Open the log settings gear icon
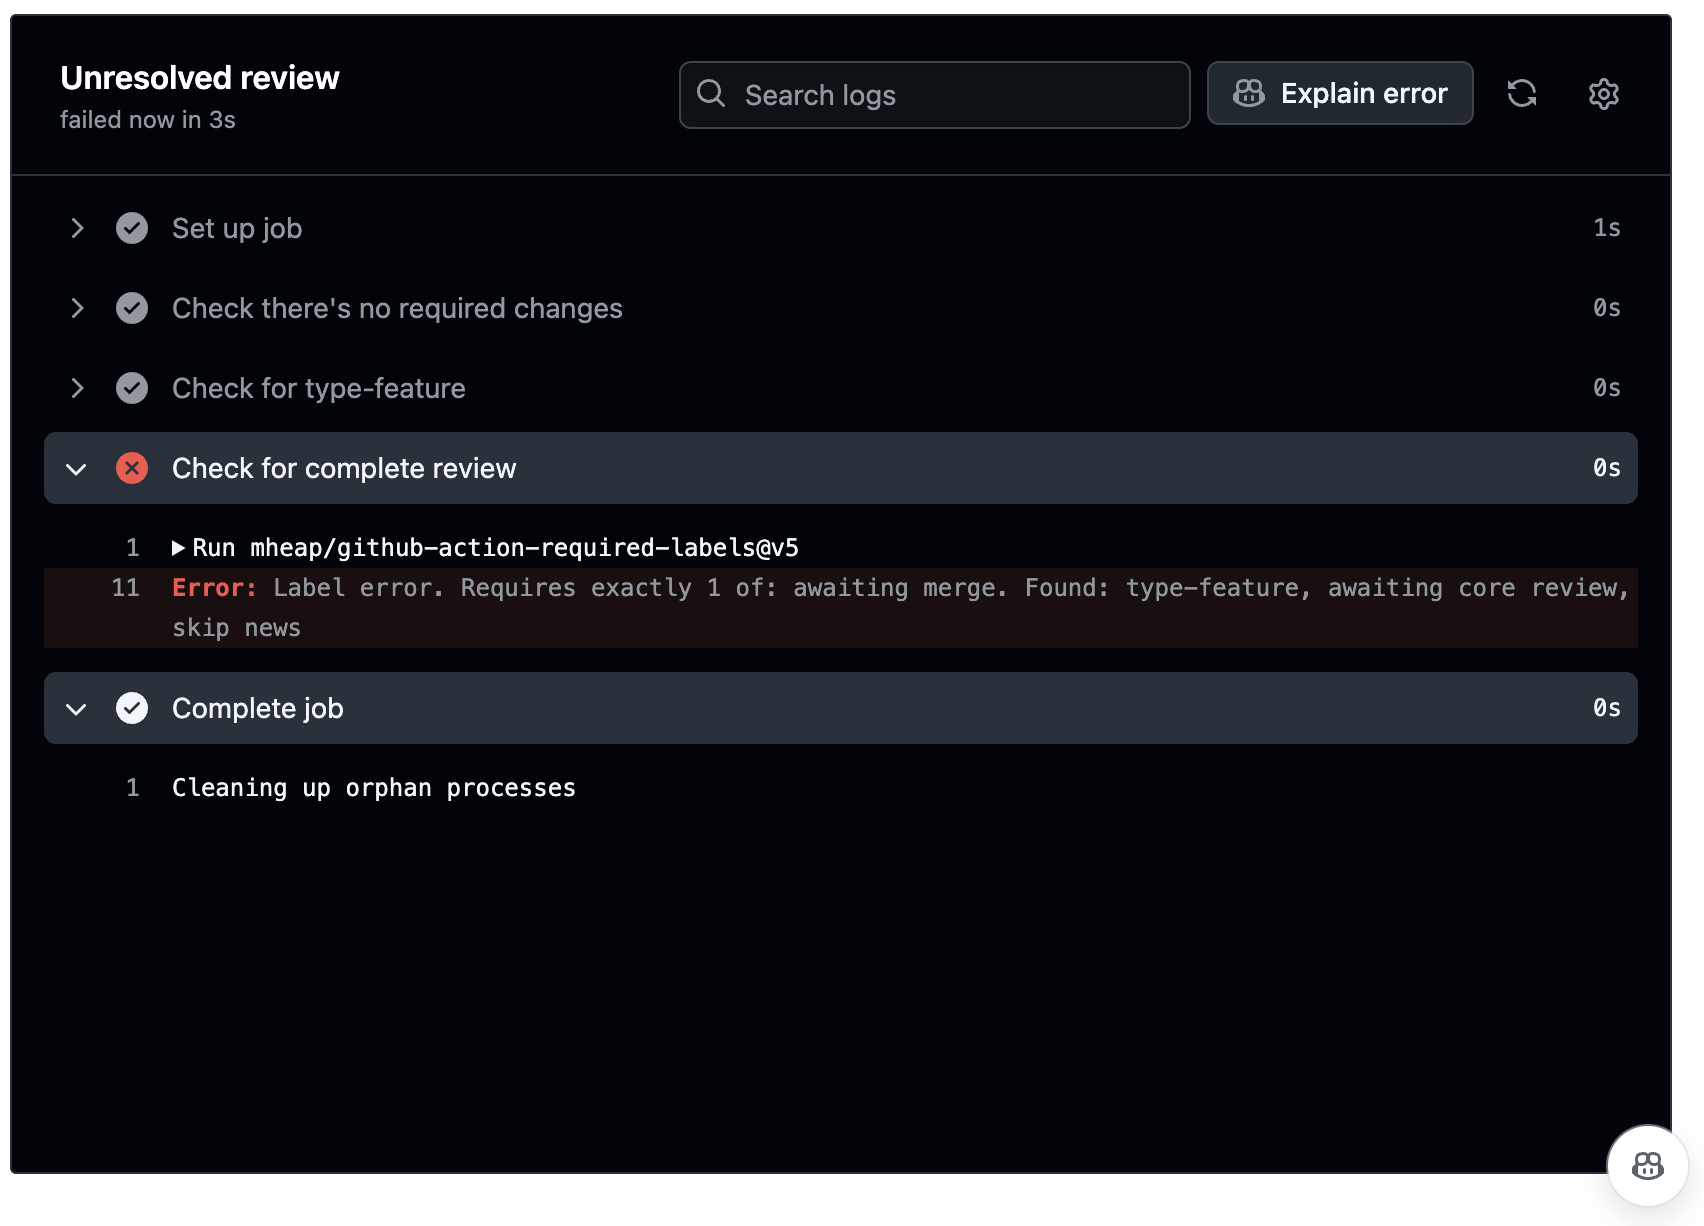1704x1226 pixels. point(1603,94)
